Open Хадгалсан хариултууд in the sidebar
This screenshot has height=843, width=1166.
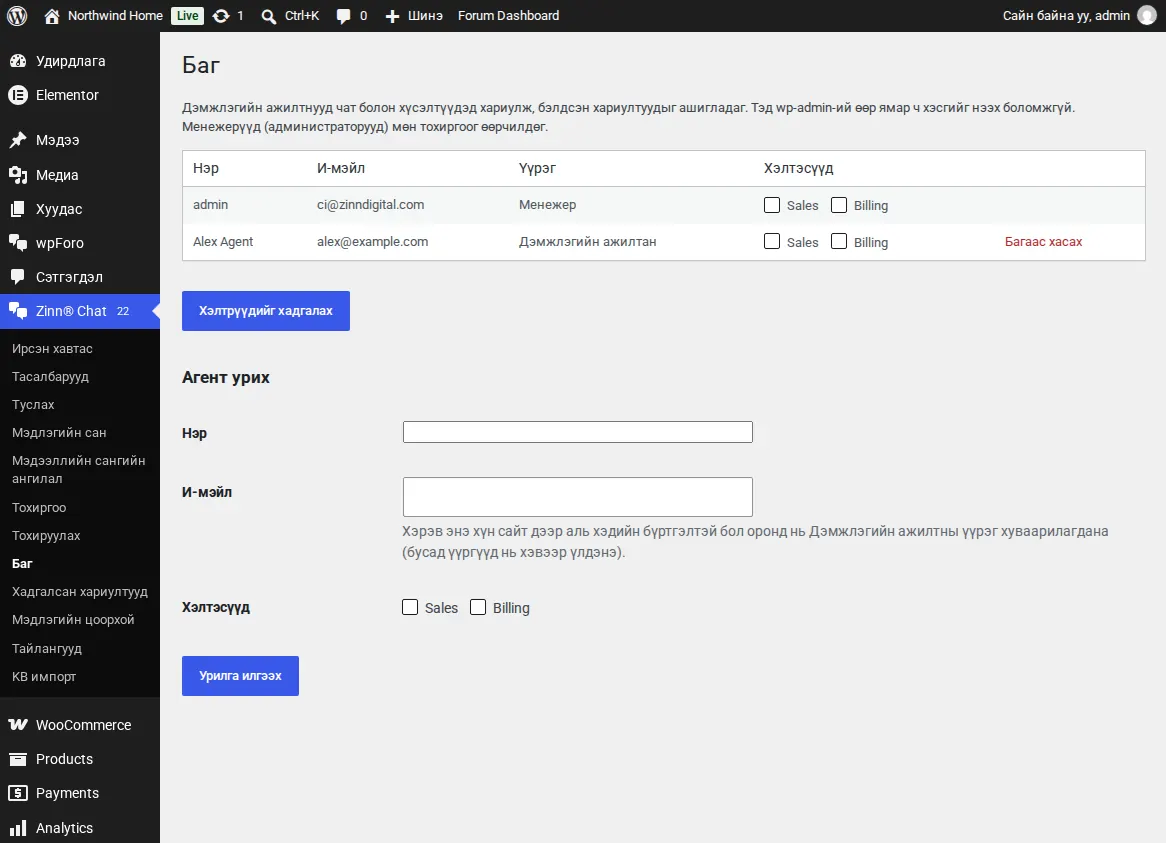point(80,592)
